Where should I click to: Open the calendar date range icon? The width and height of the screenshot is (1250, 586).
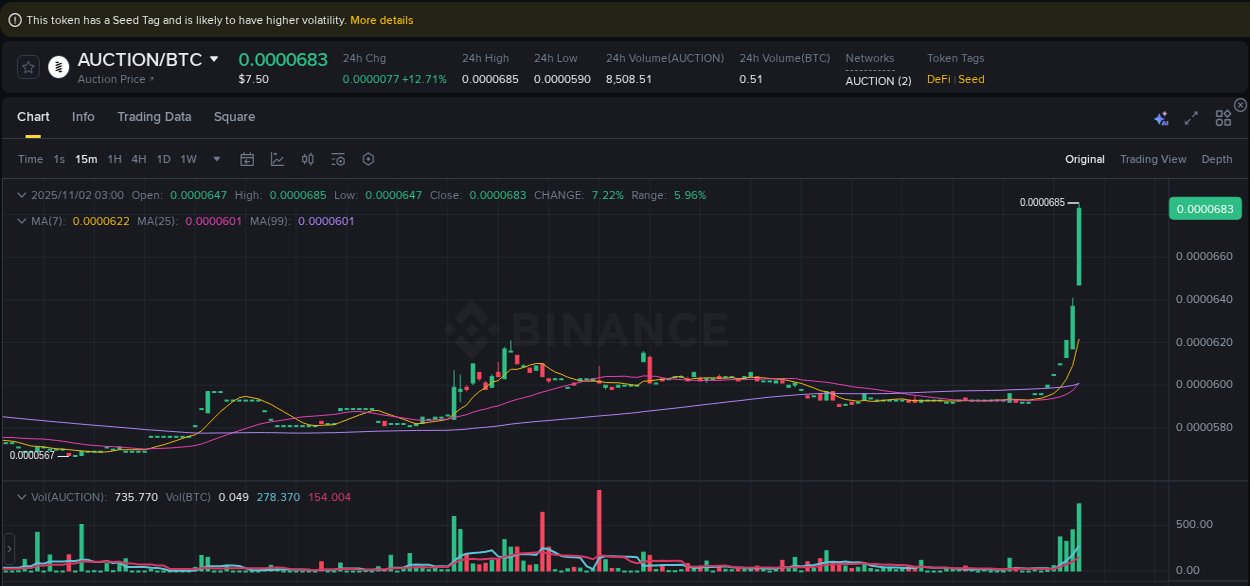[247, 159]
